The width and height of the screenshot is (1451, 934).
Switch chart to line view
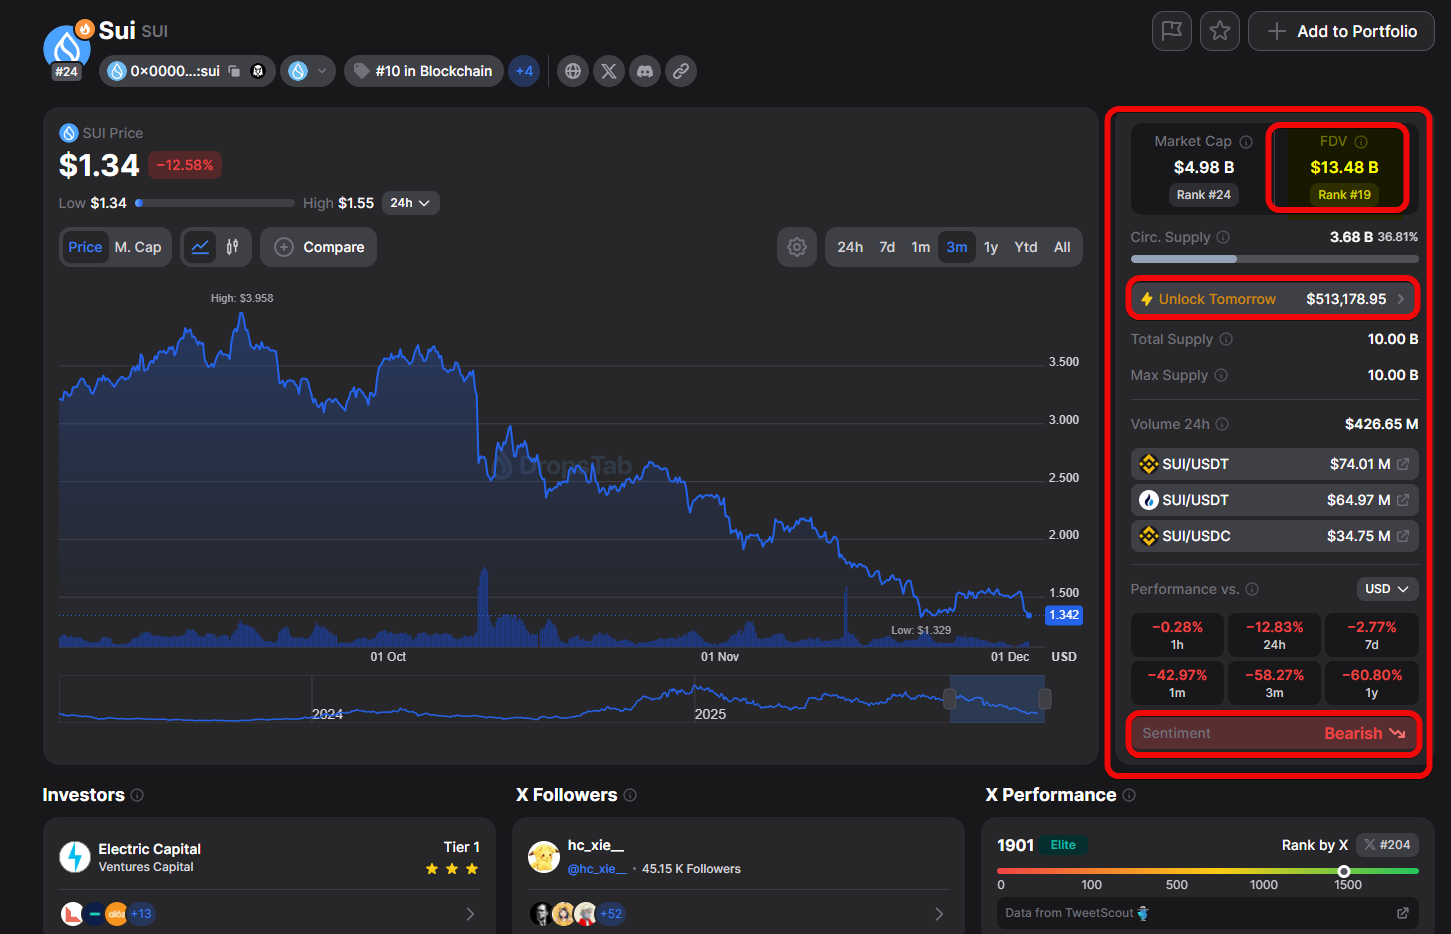(x=201, y=247)
